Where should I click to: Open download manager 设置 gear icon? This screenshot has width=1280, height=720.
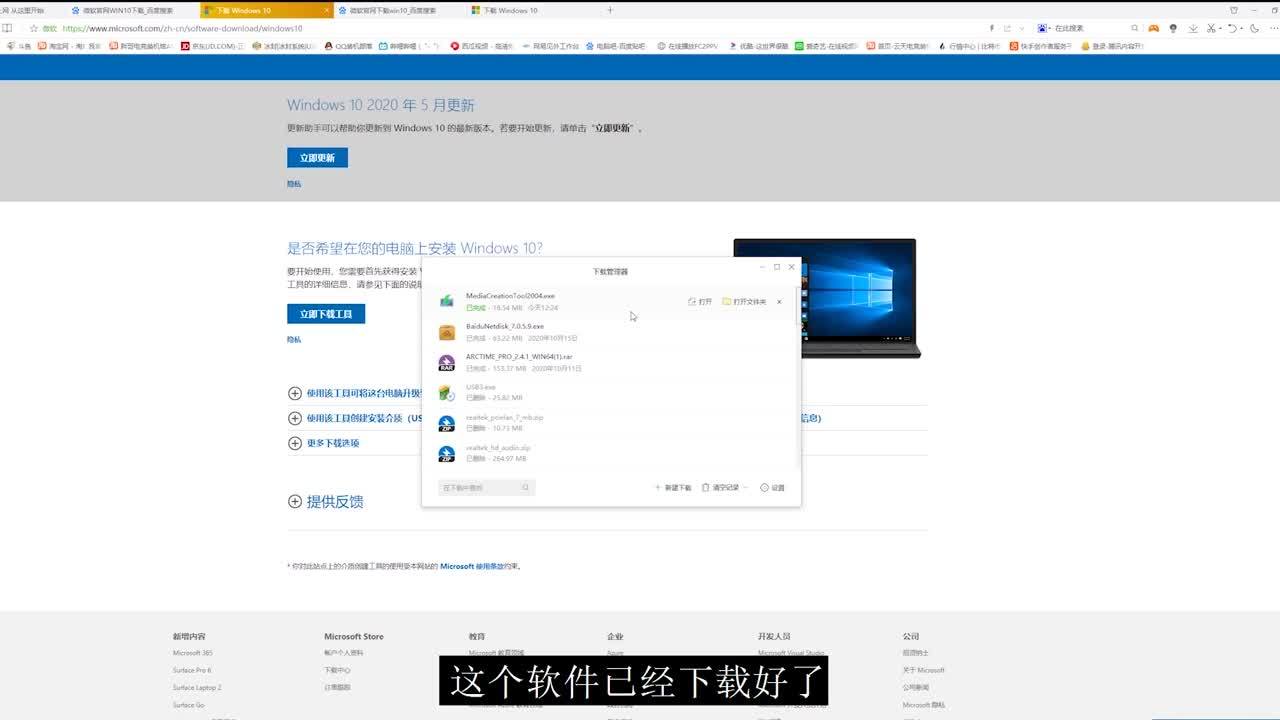tap(765, 488)
